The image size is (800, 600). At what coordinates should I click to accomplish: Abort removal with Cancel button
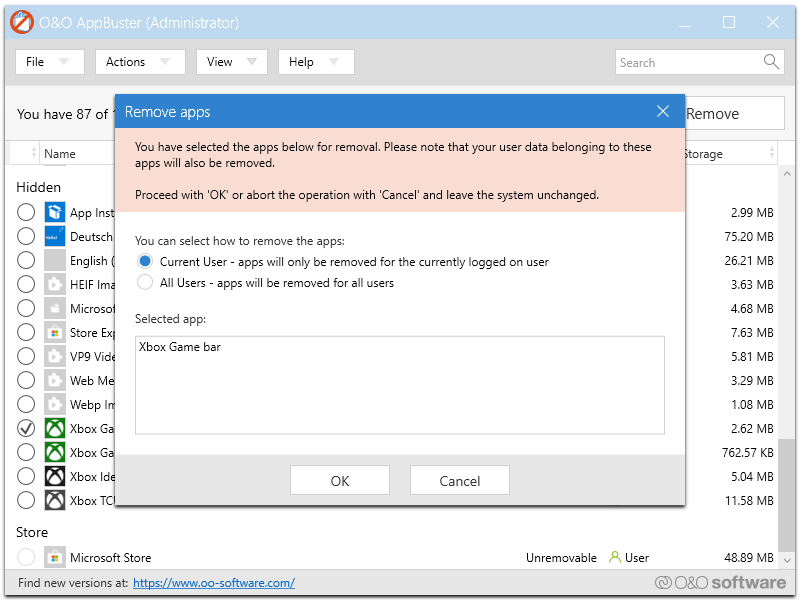(x=460, y=480)
